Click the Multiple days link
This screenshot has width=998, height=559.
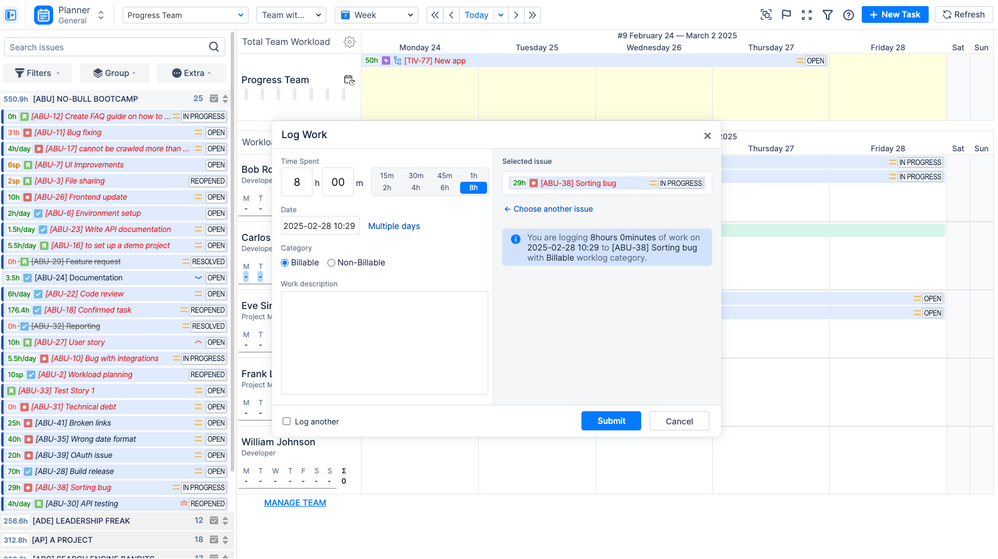(394, 226)
